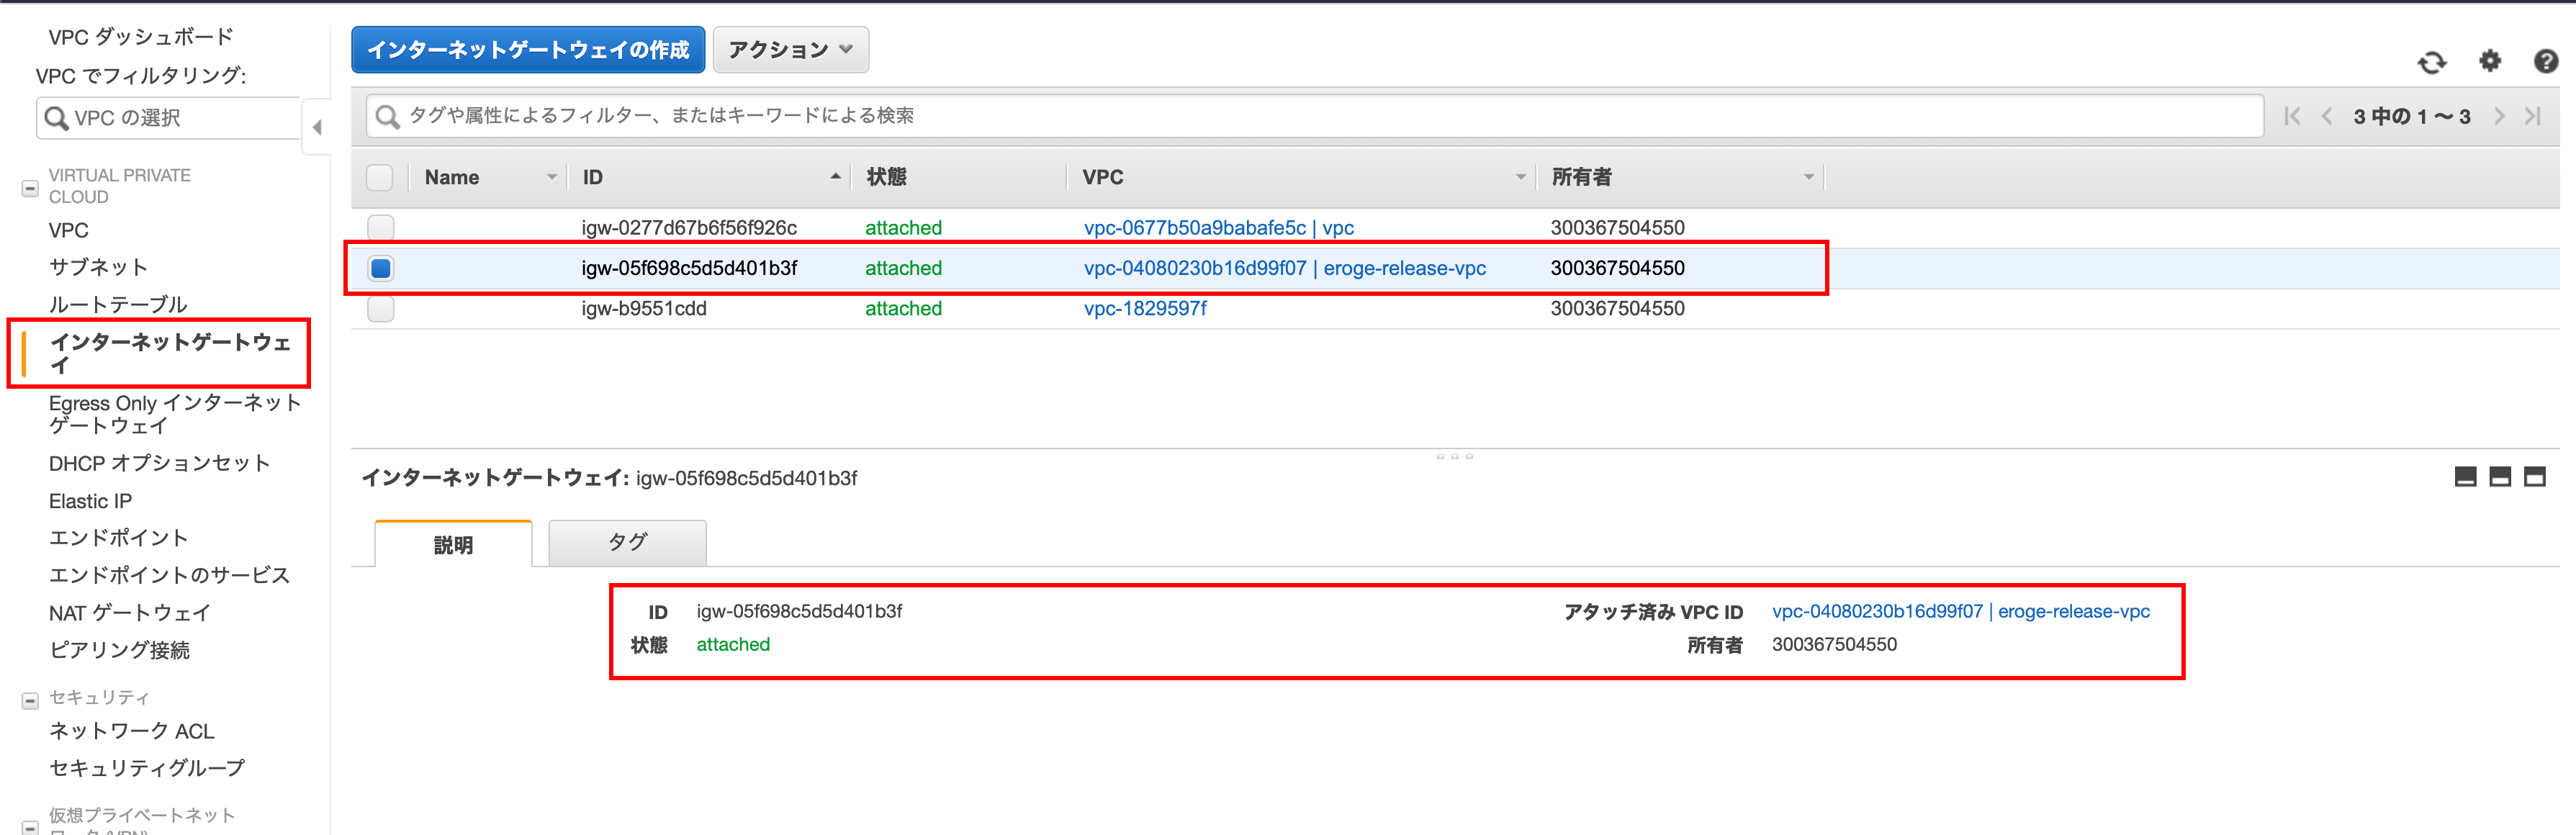Go to first page of results
The width and height of the screenshot is (2576, 835).
[x=2292, y=116]
